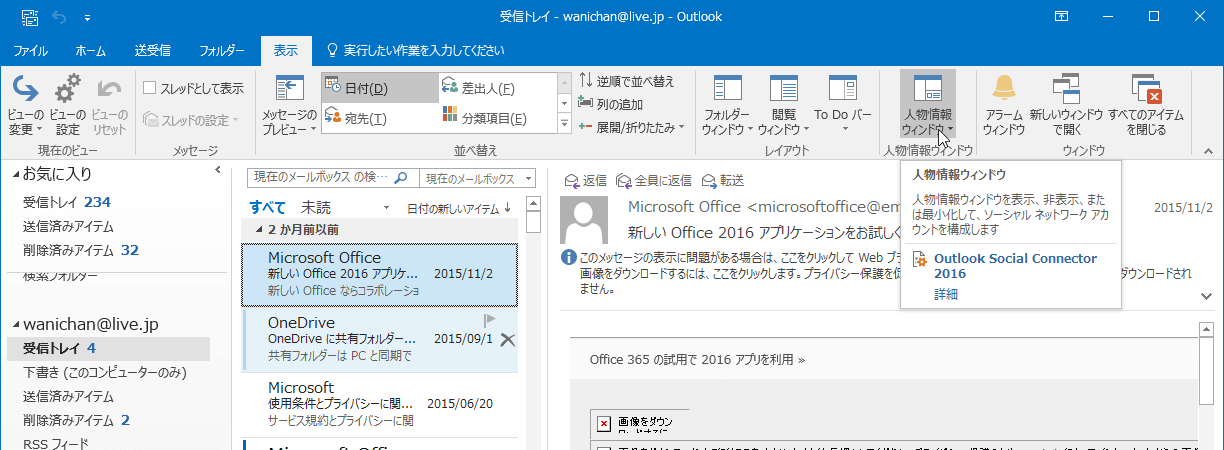Minimize the folder pane with the arrow

click(x=218, y=172)
